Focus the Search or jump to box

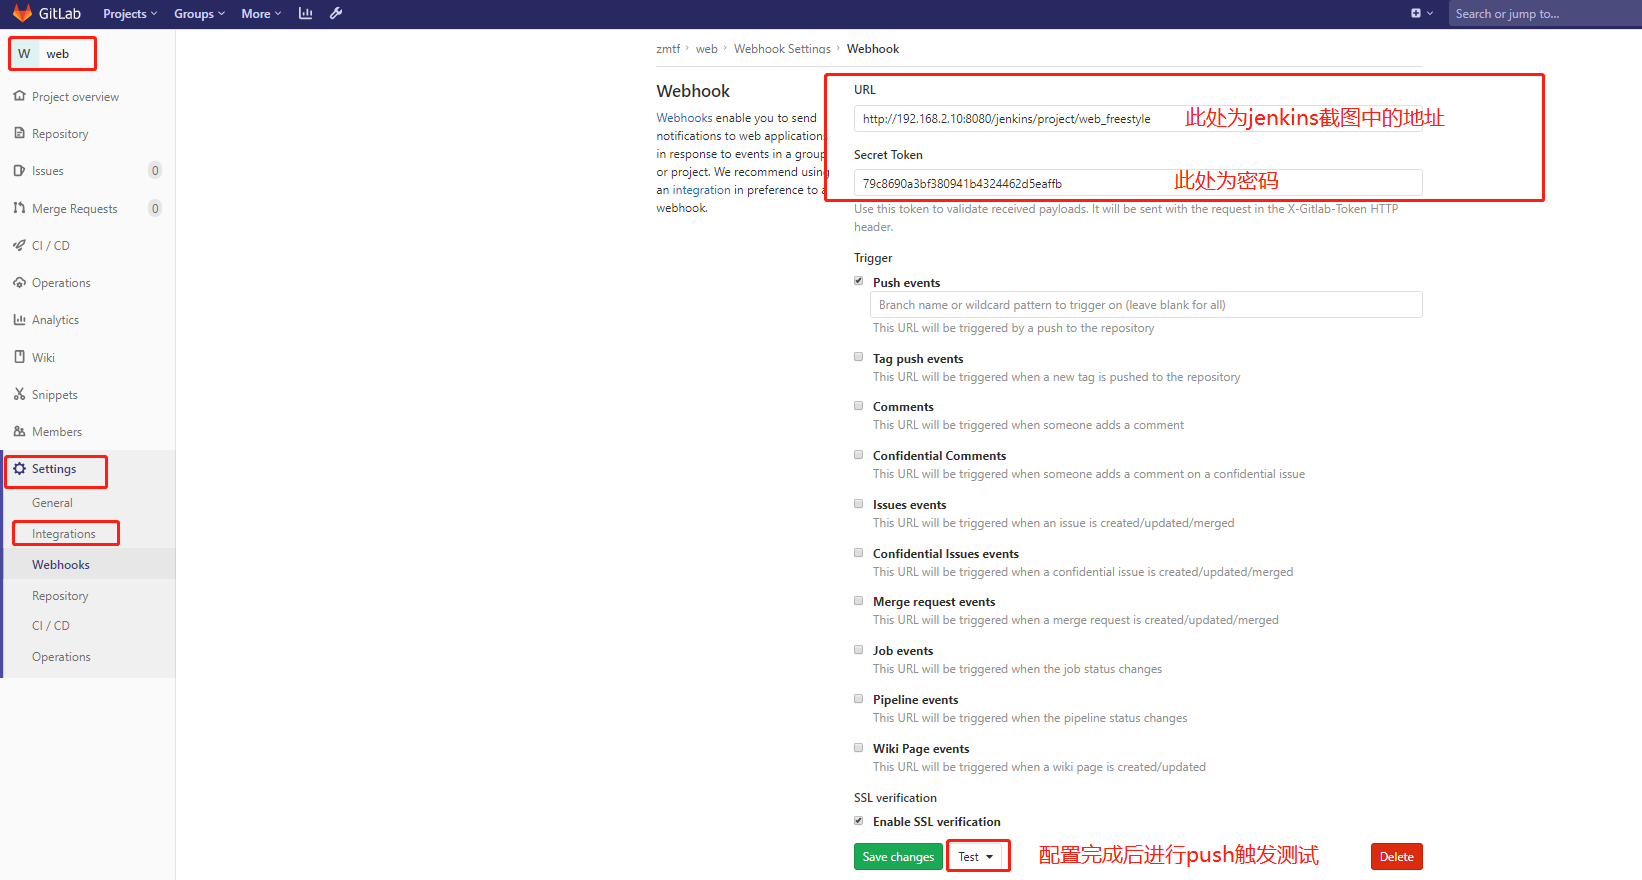(1545, 14)
